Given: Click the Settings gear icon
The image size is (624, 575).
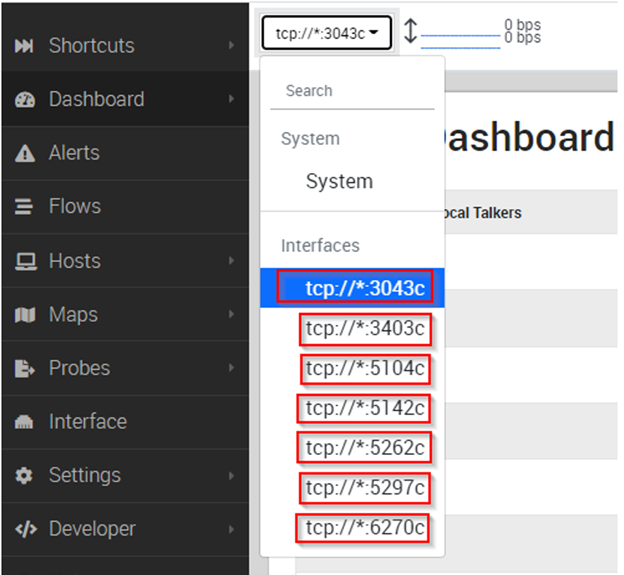Looking at the screenshot, I should coord(24,476).
